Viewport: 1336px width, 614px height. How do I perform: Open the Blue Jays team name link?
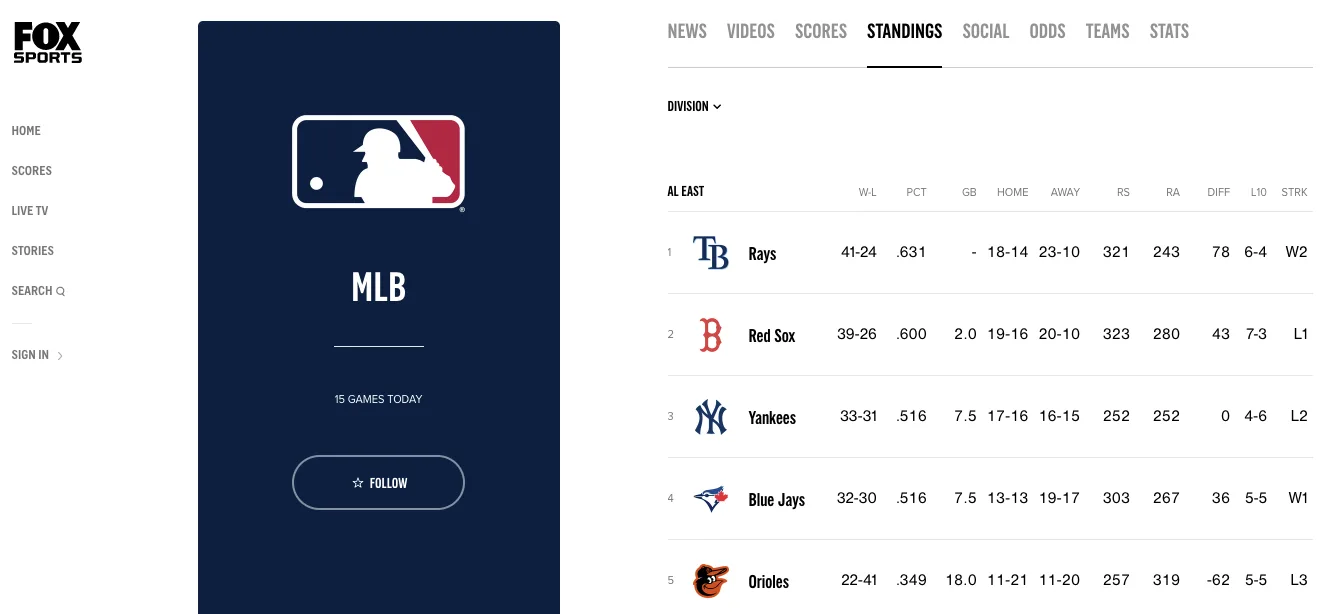pos(776,500)
